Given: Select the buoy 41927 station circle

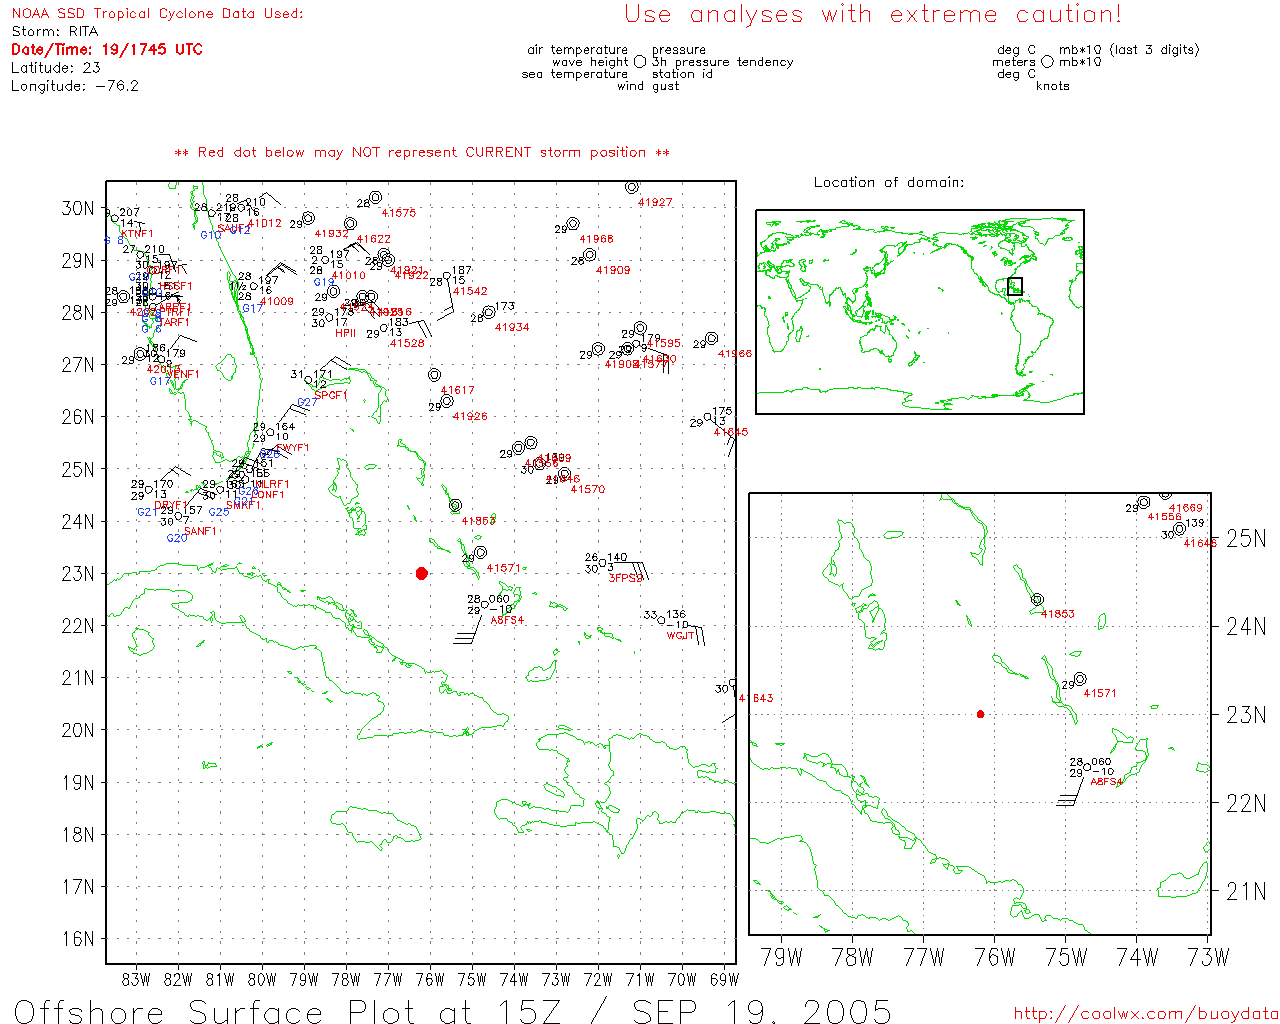Looking at the screenshot, I should (631, 188).
